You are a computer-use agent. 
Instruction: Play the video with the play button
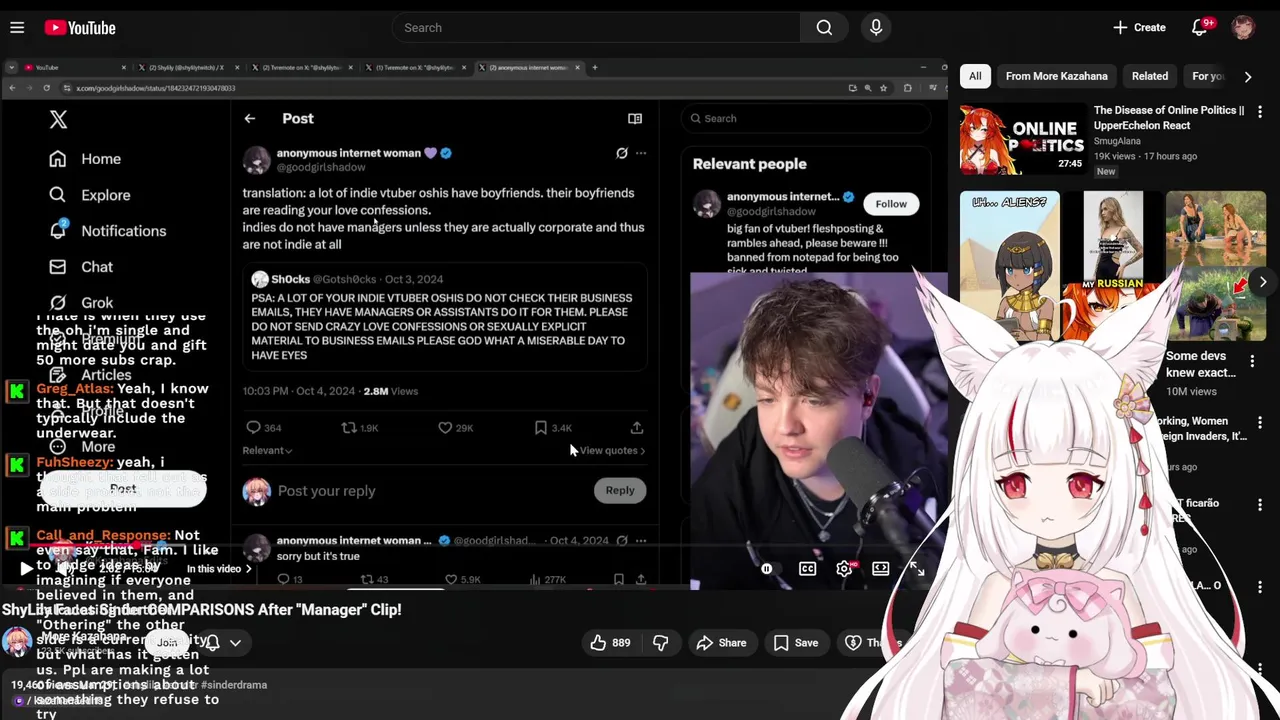tap(26, 569)
